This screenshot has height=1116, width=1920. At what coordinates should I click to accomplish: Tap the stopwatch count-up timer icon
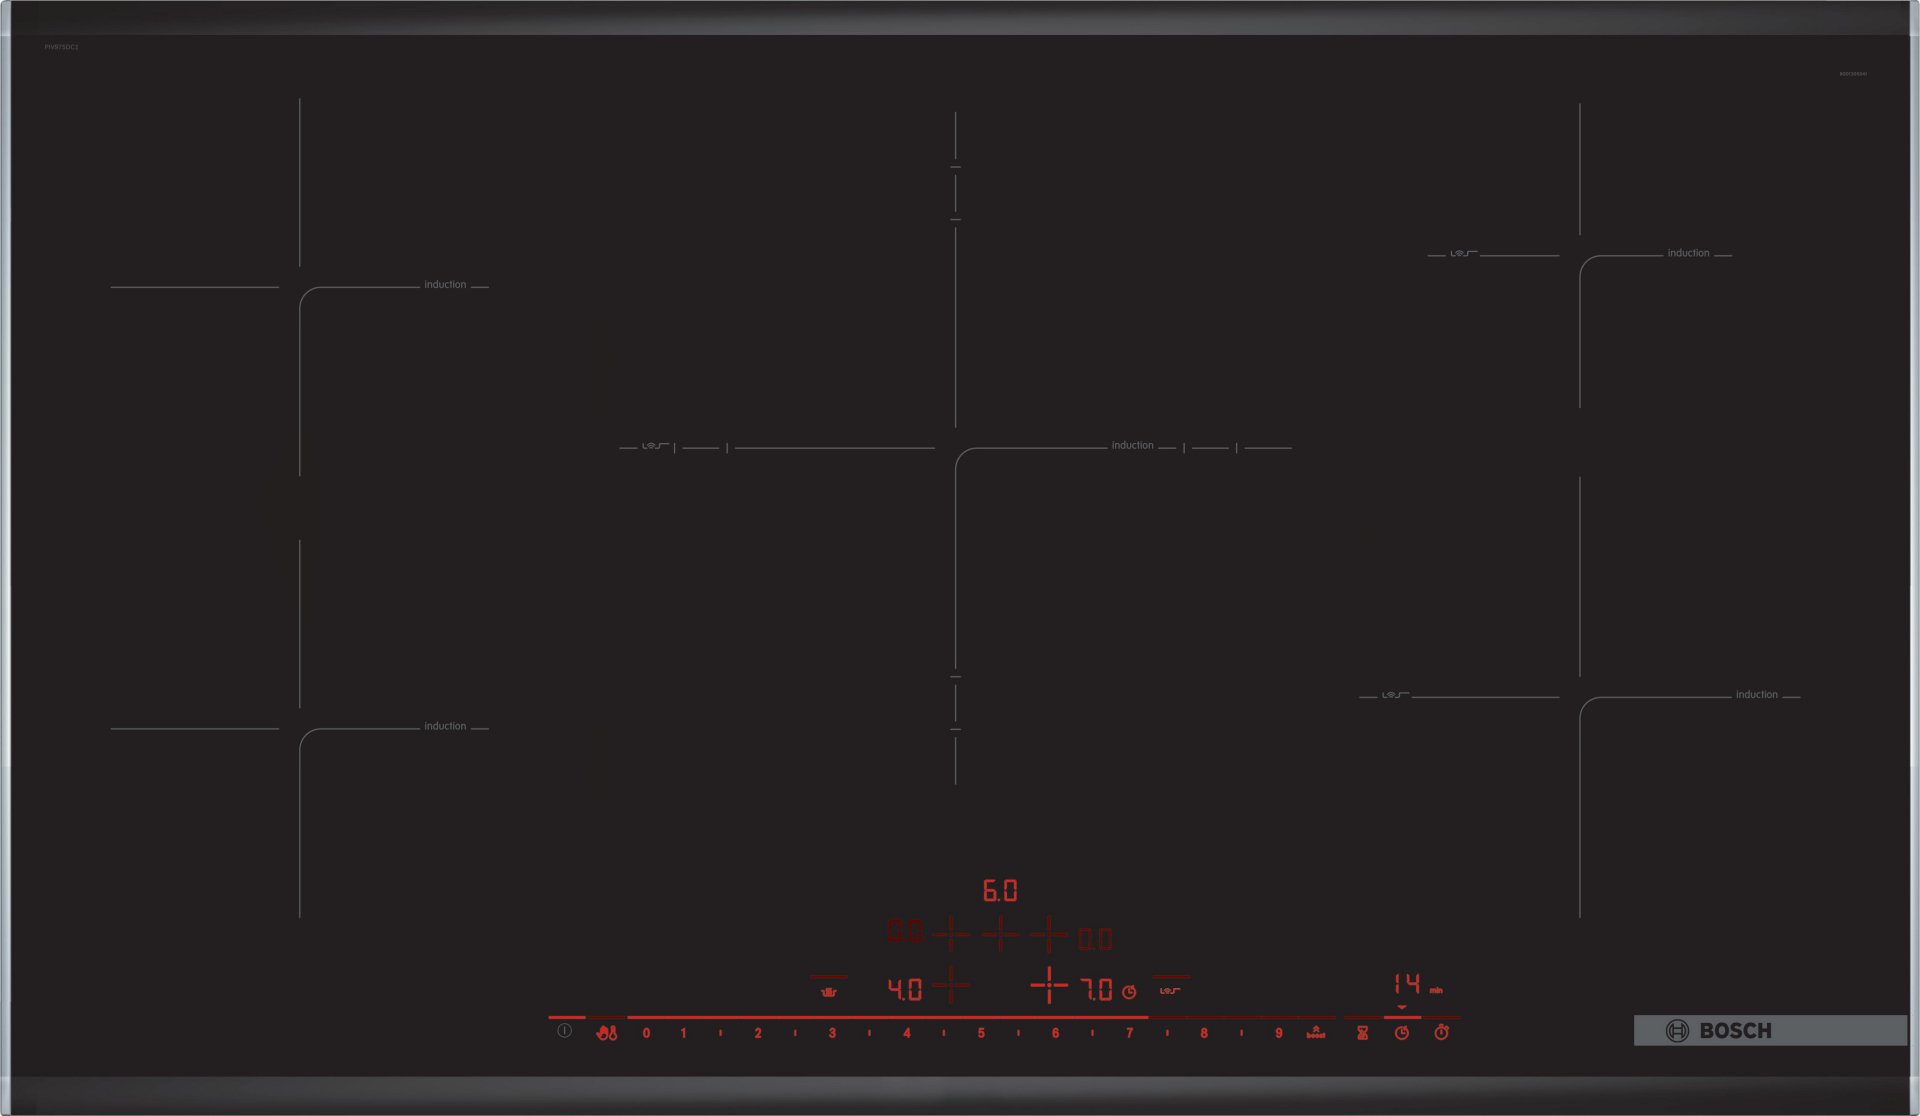1441,1033
